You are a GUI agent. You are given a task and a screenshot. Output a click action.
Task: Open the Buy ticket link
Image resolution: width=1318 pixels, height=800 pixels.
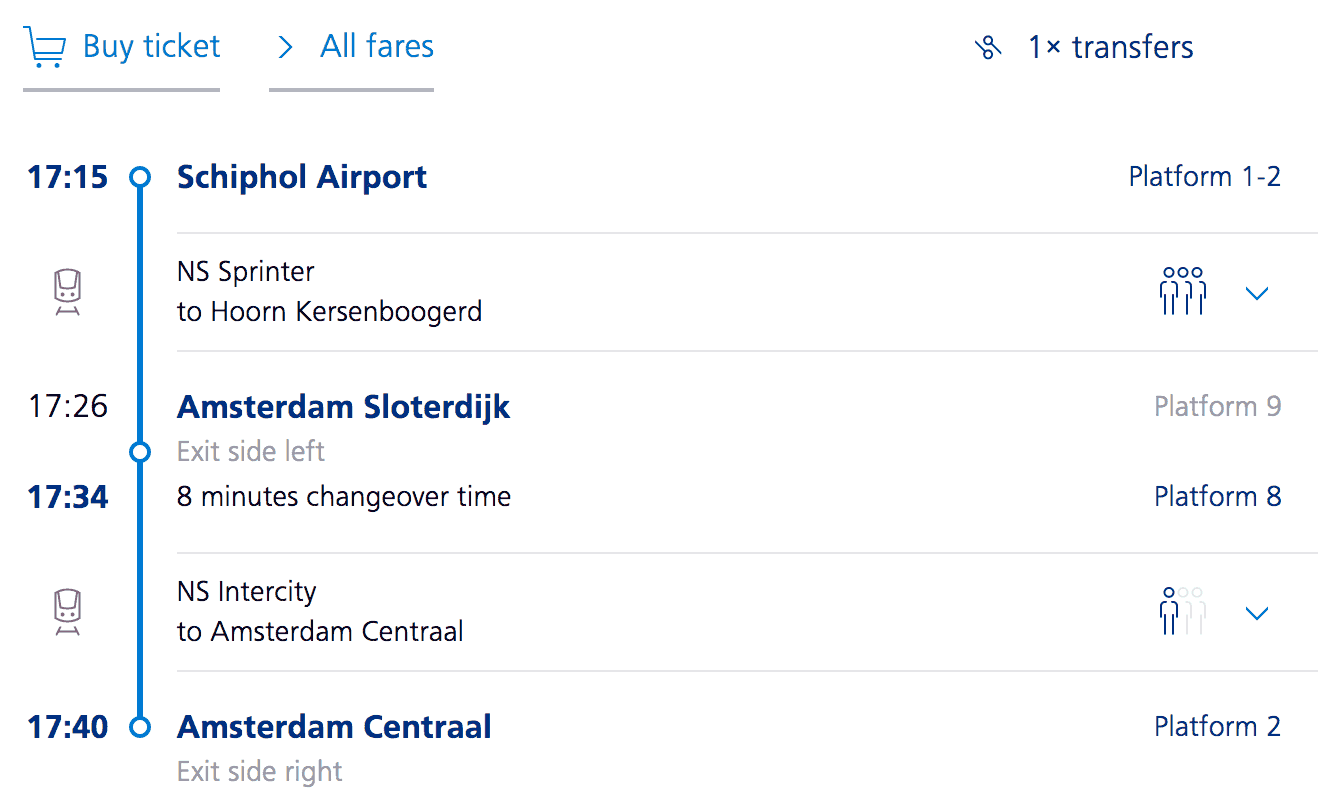coord(151,47)
